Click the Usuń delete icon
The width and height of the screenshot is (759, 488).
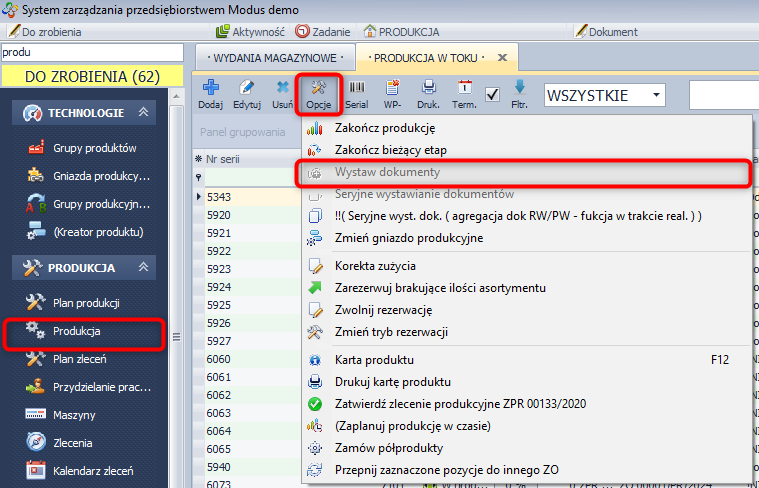point(283,94)
